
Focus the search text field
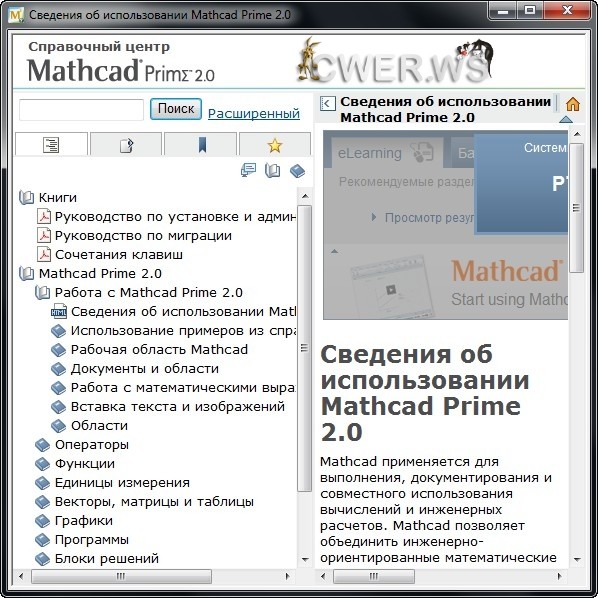pos(81,110)
